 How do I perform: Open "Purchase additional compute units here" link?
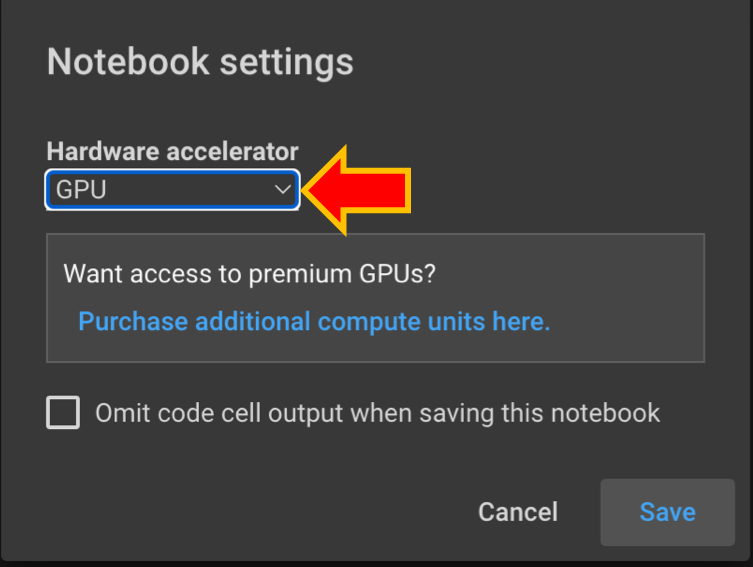(314, 321)
